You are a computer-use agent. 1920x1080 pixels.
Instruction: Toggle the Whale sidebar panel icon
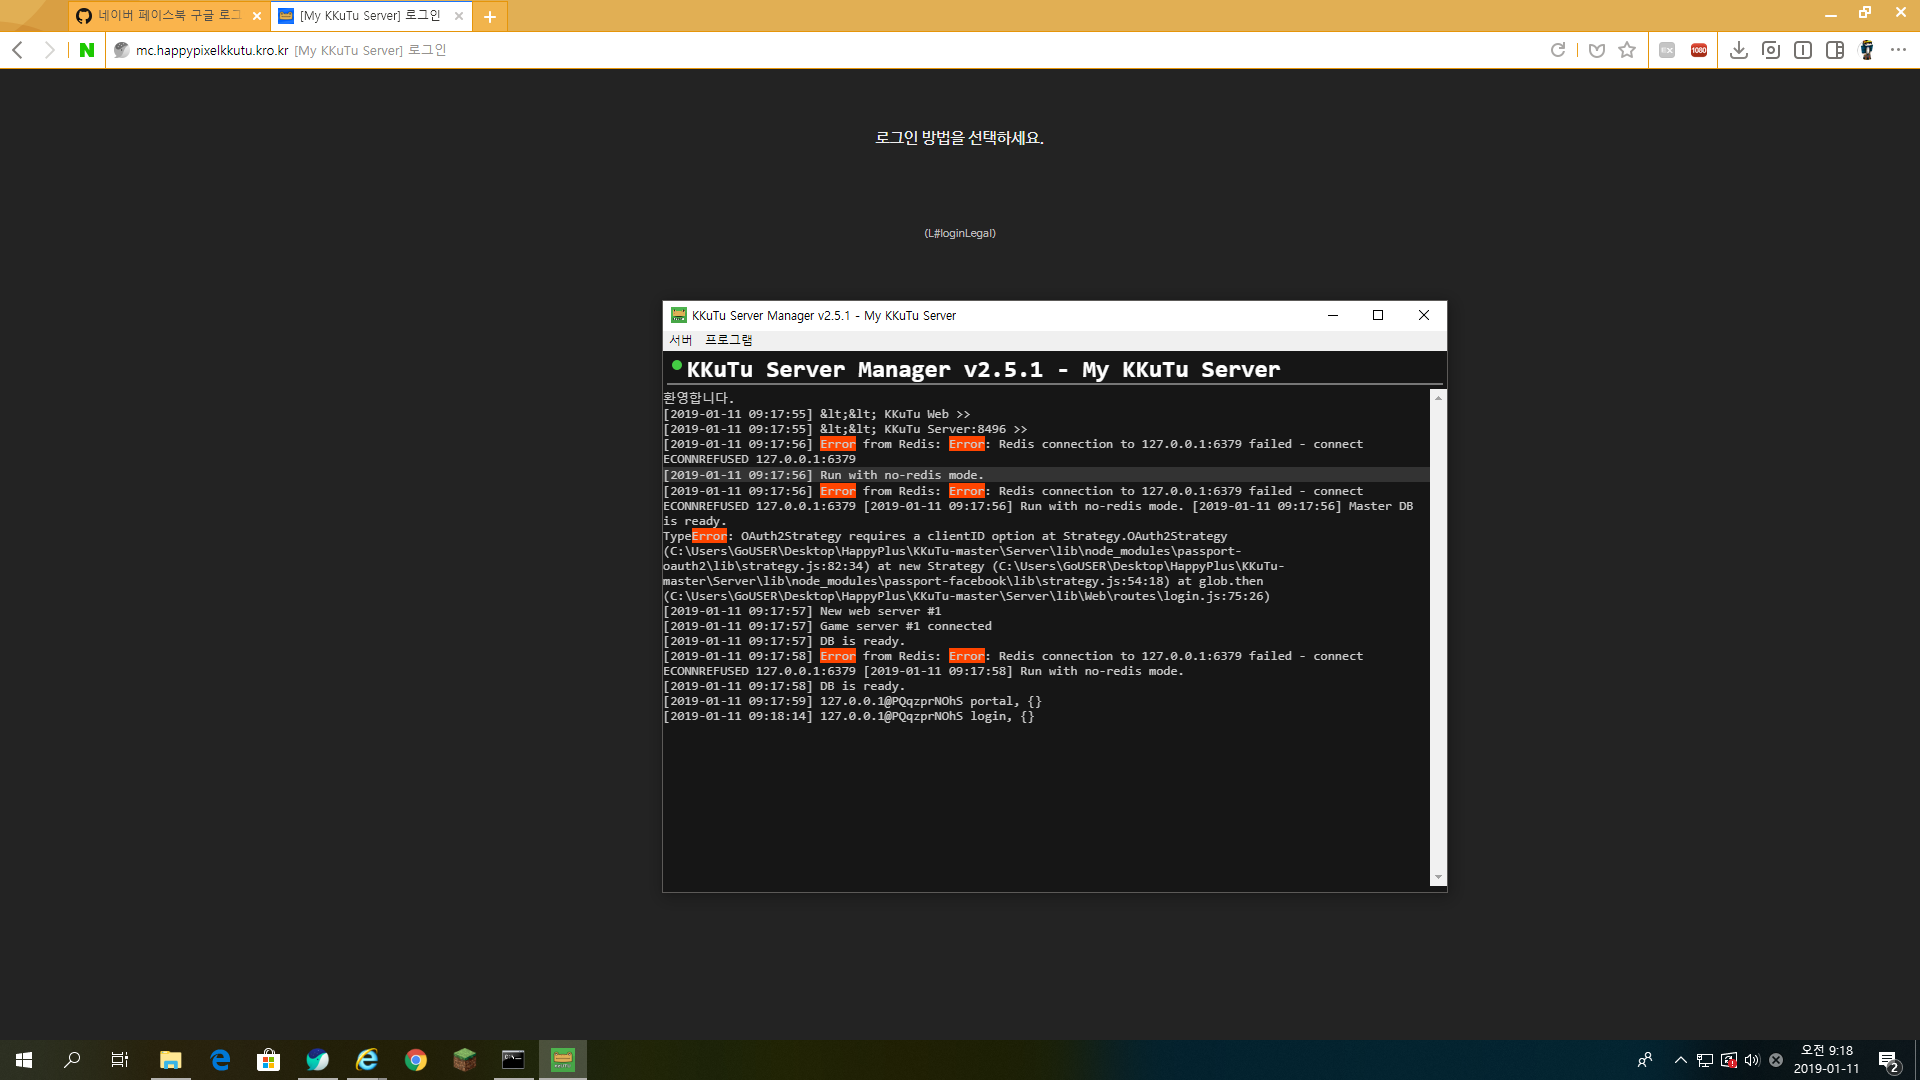[1803, 50]
